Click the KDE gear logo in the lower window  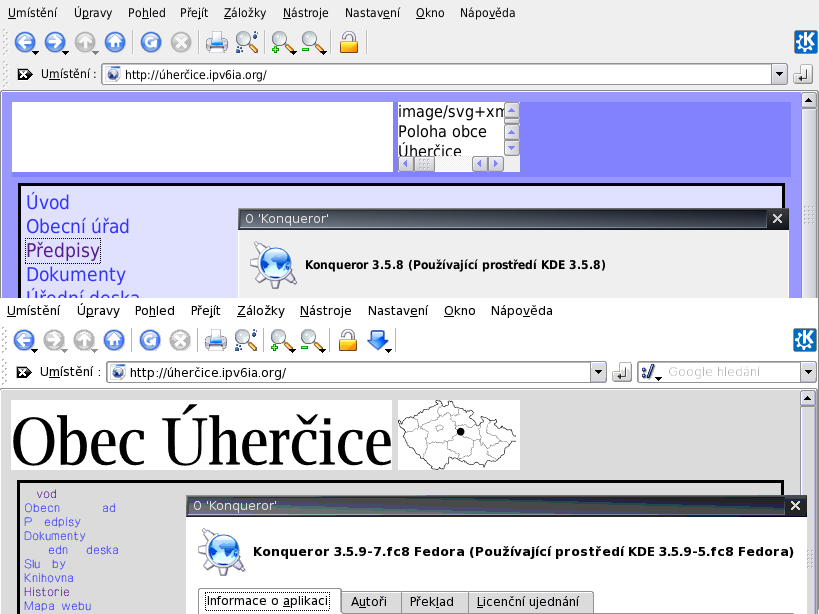(x=805, y=340)
